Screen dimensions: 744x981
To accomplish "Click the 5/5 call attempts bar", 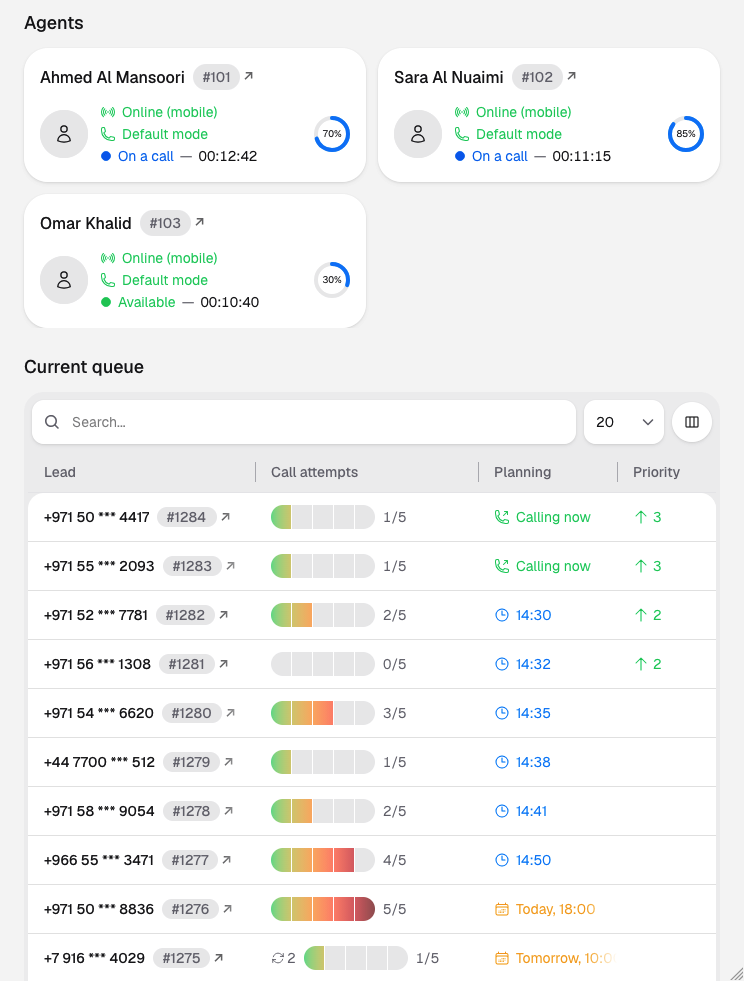I will [323, 909].
